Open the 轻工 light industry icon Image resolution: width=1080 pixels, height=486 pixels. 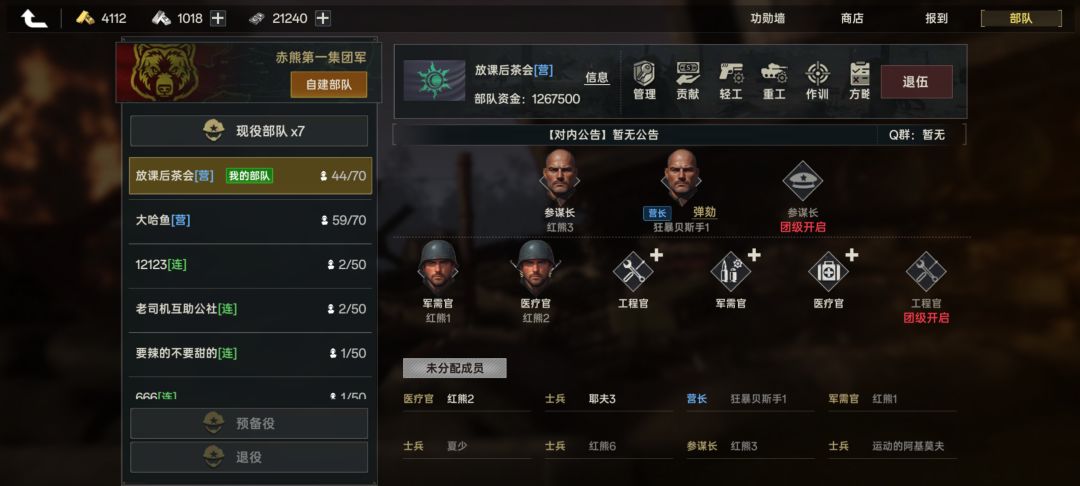pyautogui.click(x=731, y=81)
